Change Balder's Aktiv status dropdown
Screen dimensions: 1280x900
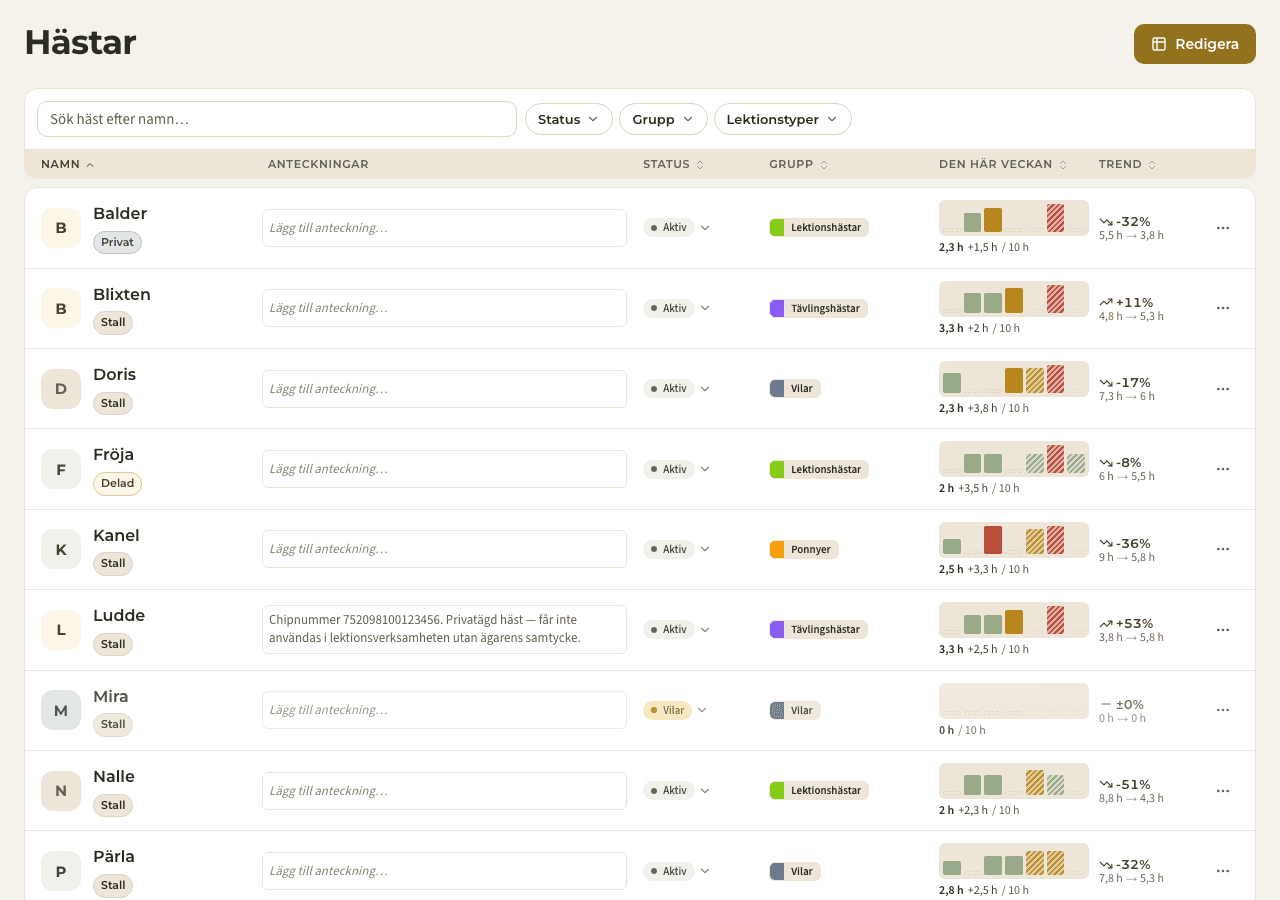677,228
